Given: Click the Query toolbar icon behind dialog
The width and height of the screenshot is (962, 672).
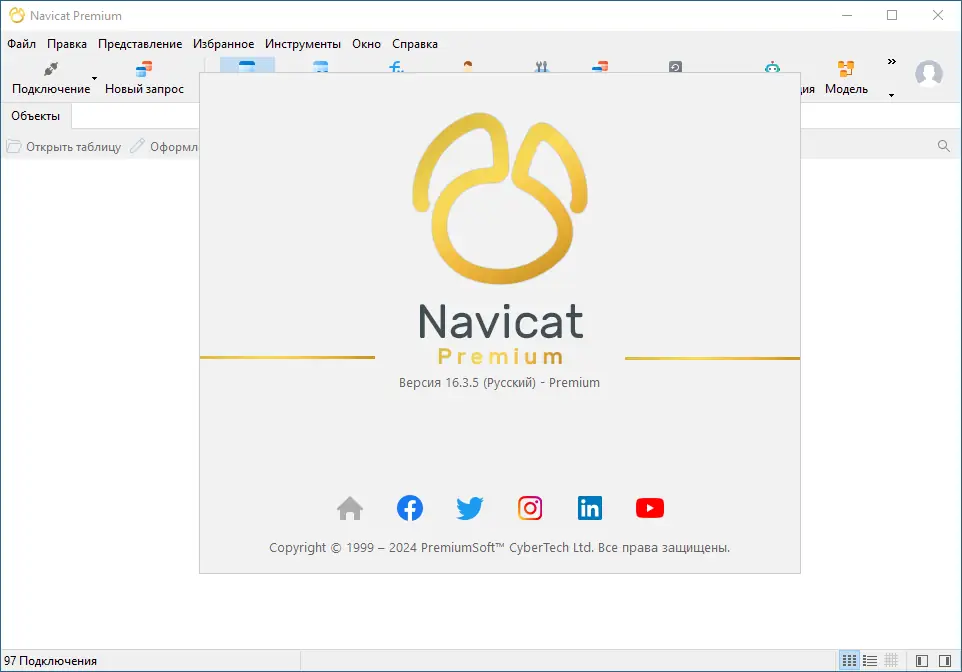Looking at the screenshot, I should 600,66.
